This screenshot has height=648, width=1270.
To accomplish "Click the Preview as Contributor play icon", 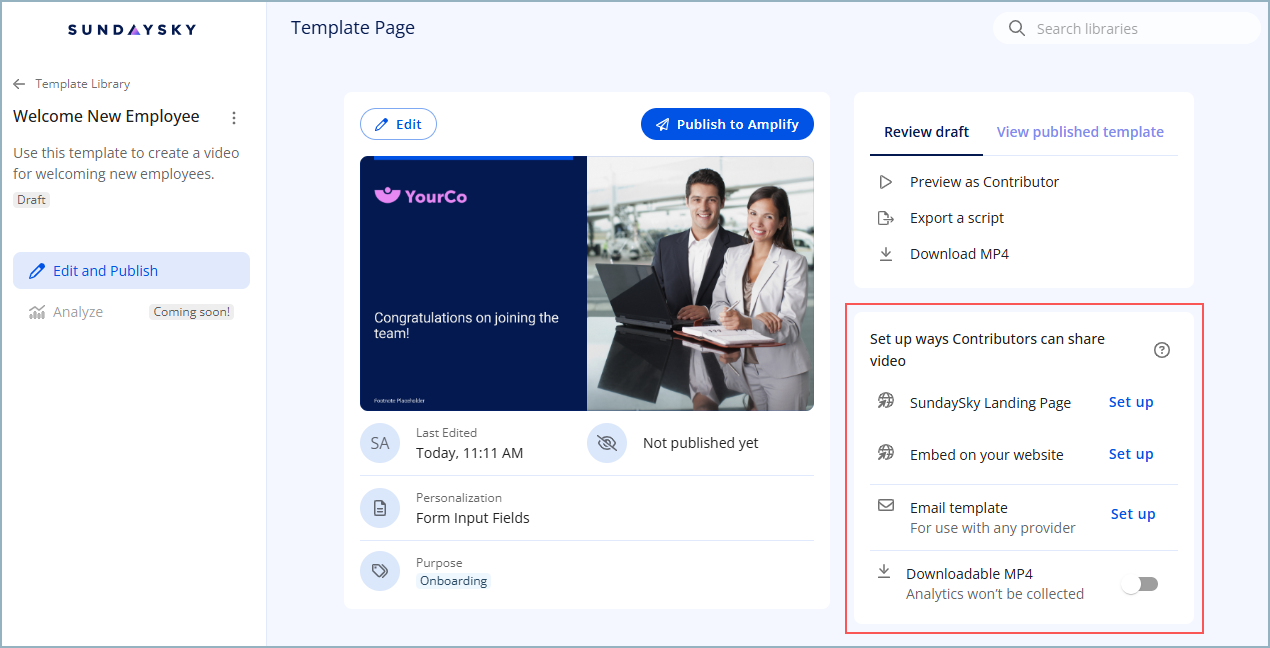I will (885, 182).
